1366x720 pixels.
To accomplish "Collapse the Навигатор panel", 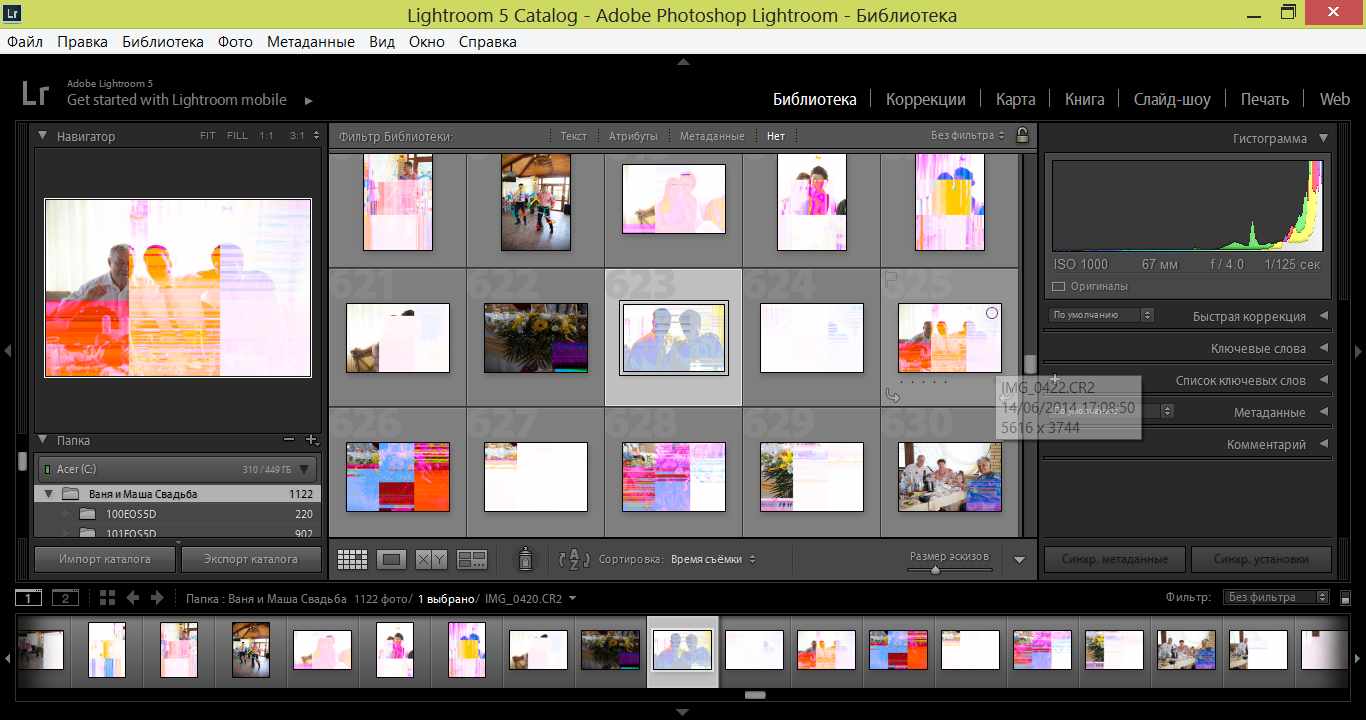I will tap(43, 136).
